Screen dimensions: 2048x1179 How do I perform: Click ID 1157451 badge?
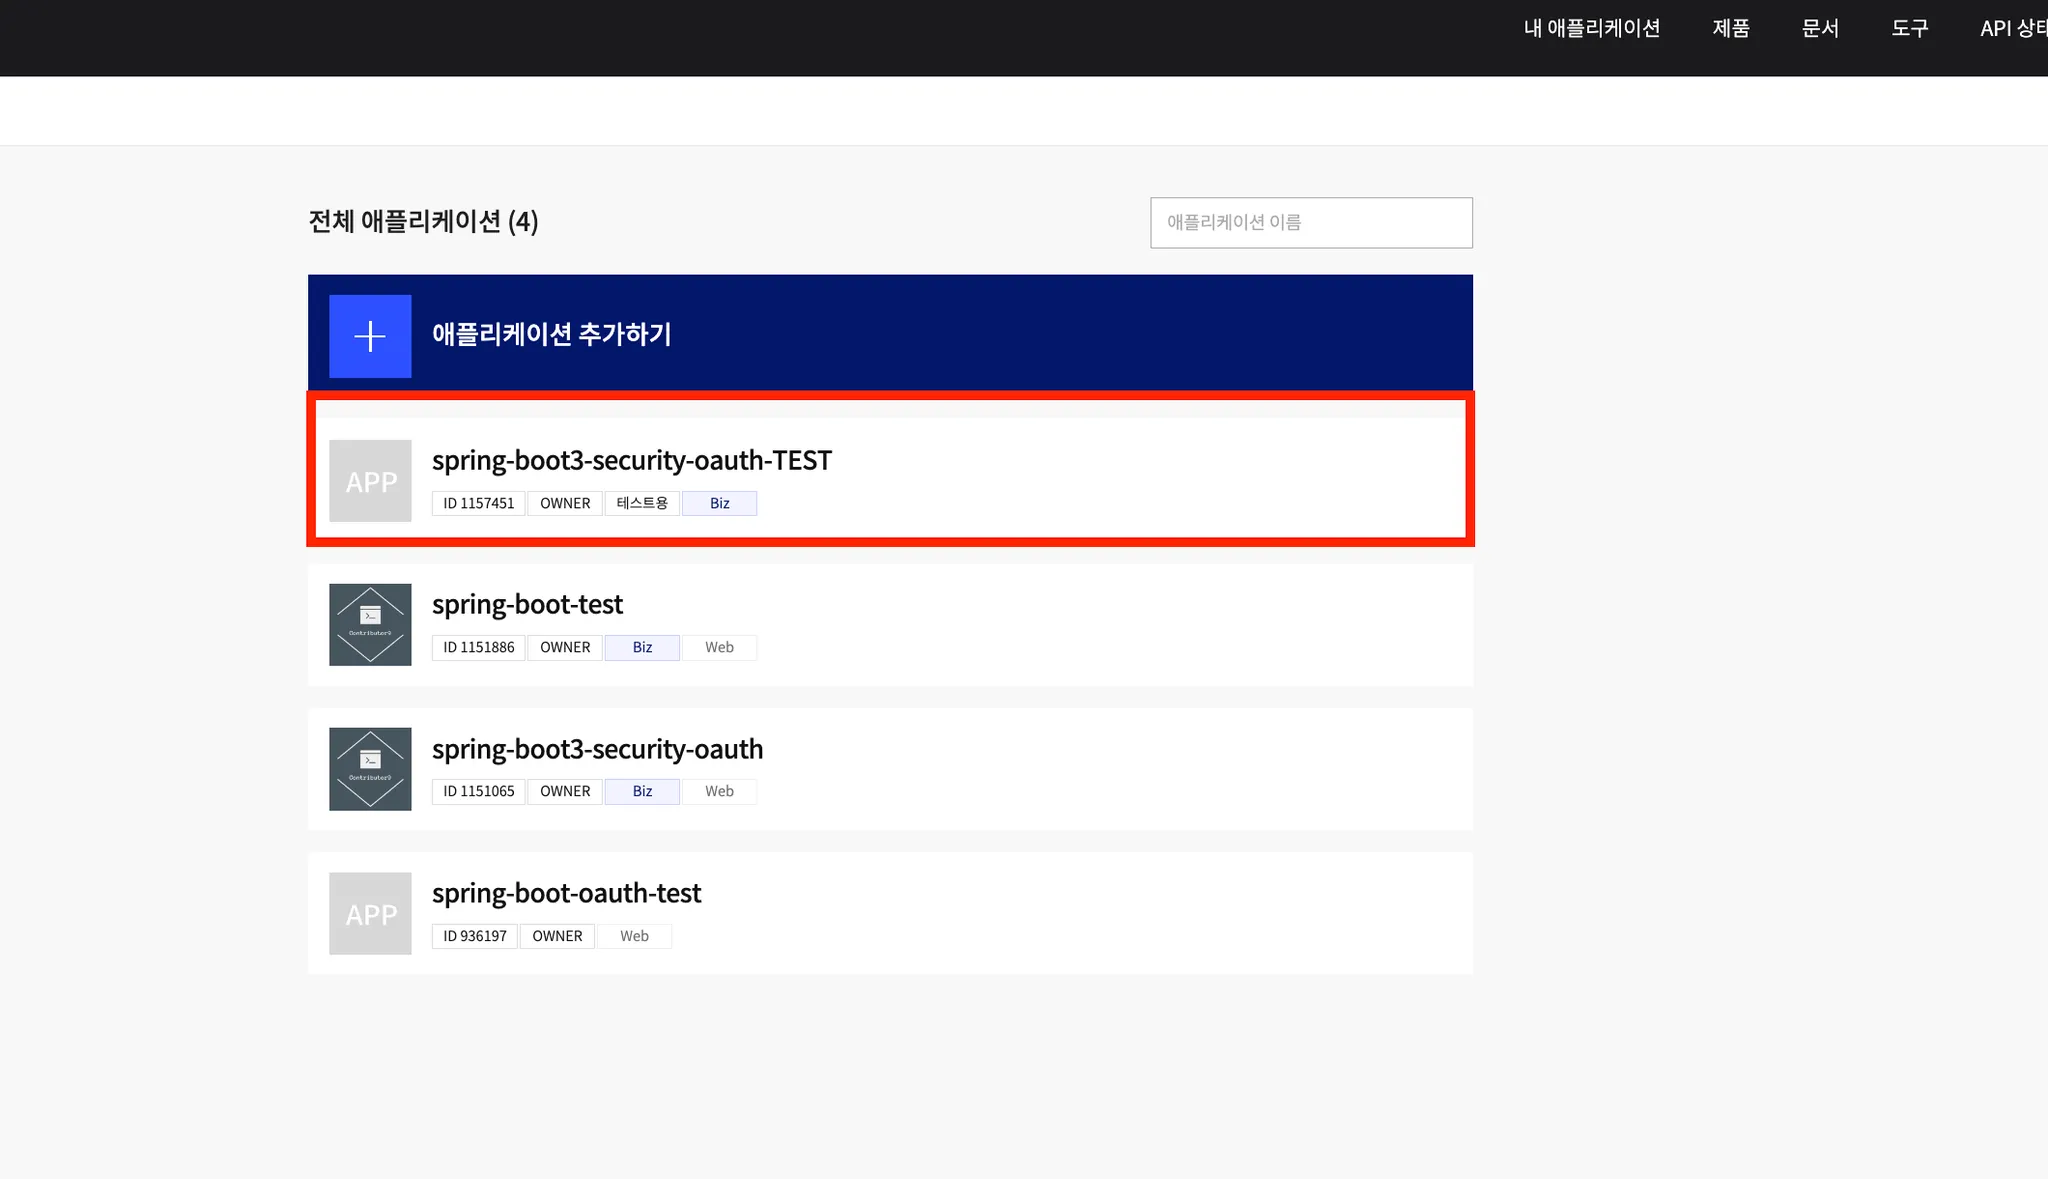tap(478, 503)
